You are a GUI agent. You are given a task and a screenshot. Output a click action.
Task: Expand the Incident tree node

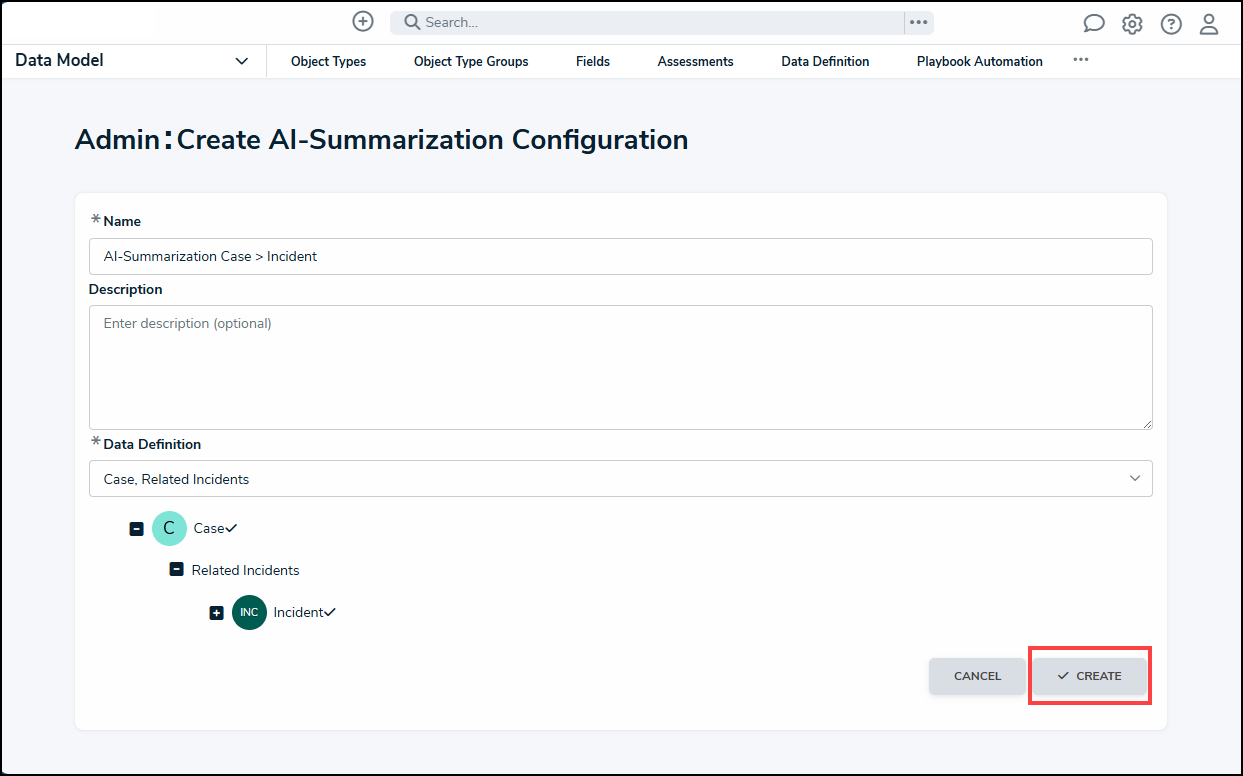[216, 613]
